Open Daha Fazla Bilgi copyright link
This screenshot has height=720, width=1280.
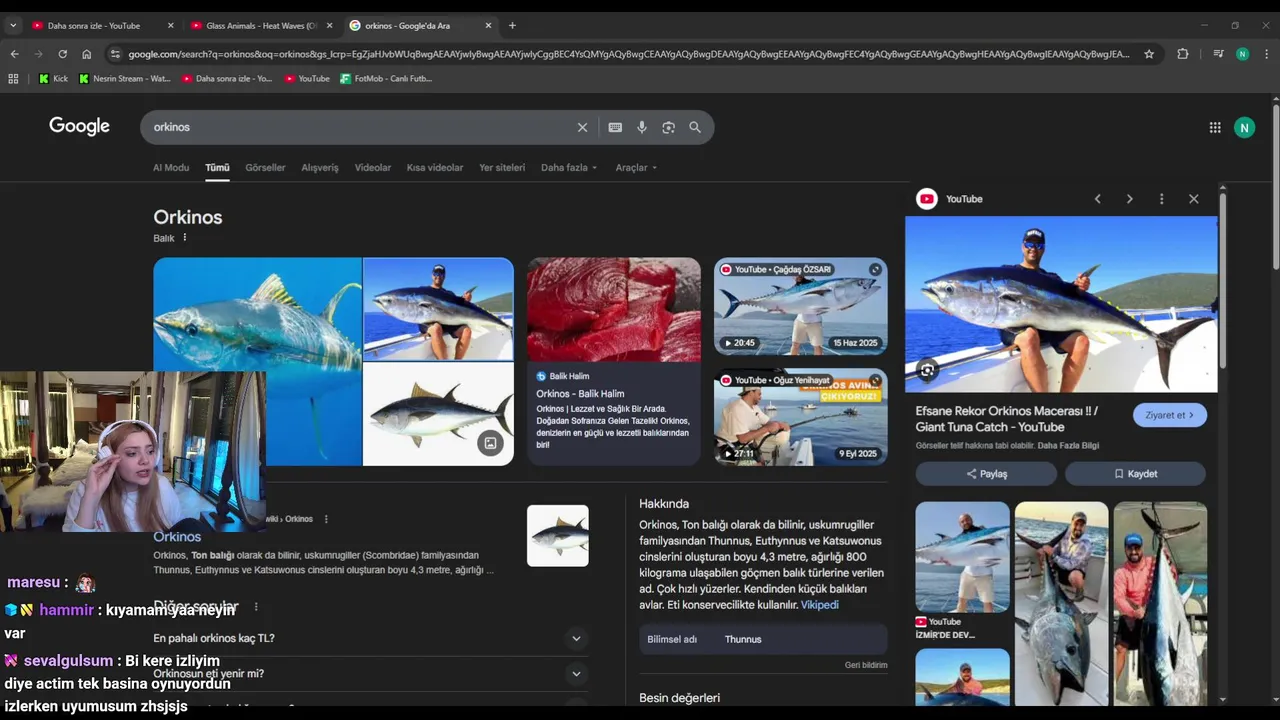(x=1068, y=445)
